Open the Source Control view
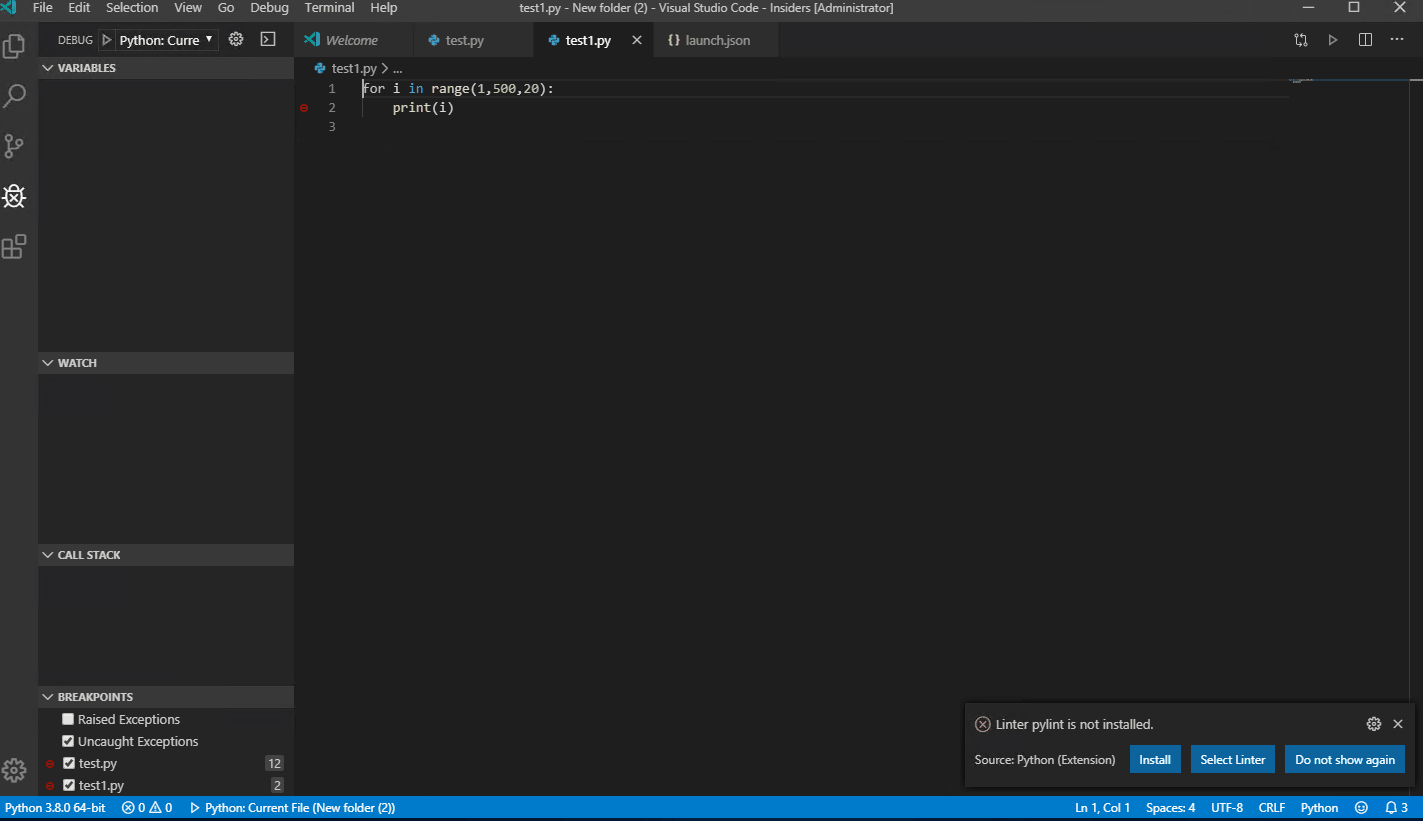The image size is (1423, 821). pos(14,146)
